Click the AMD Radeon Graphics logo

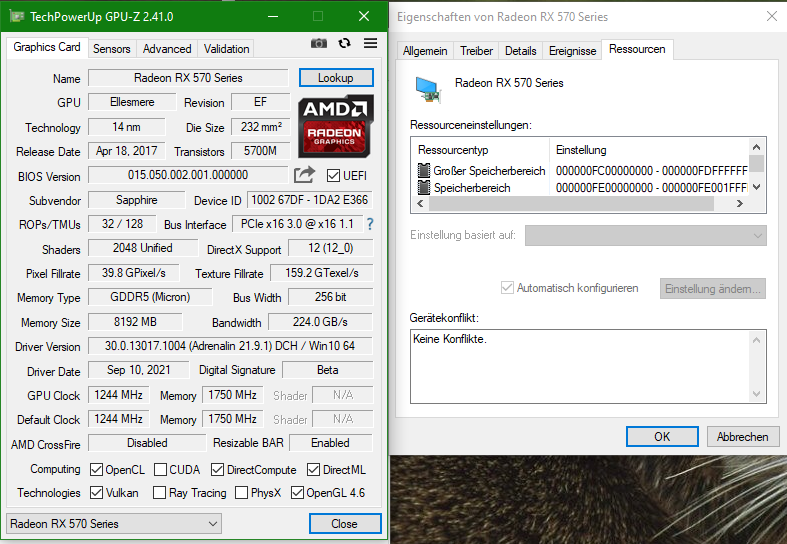336,126
